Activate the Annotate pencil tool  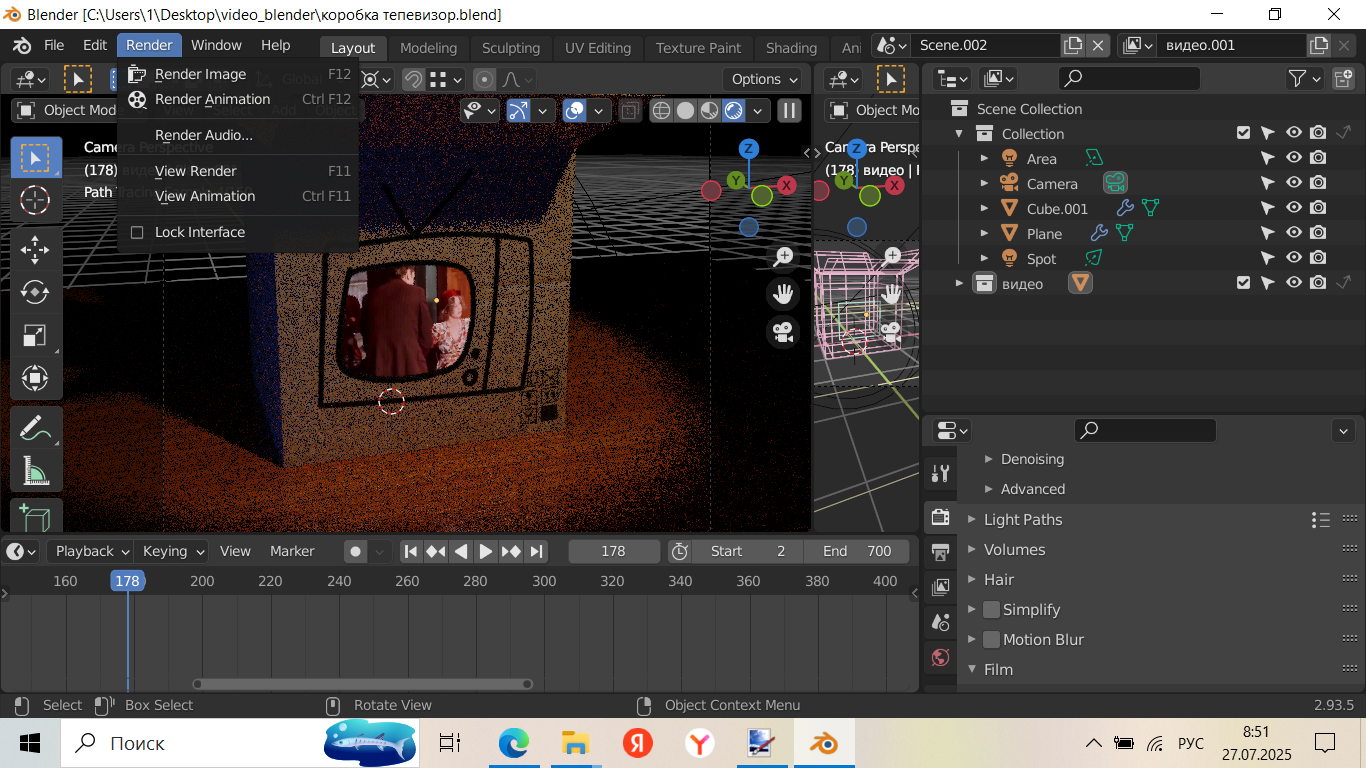(35, 429)
